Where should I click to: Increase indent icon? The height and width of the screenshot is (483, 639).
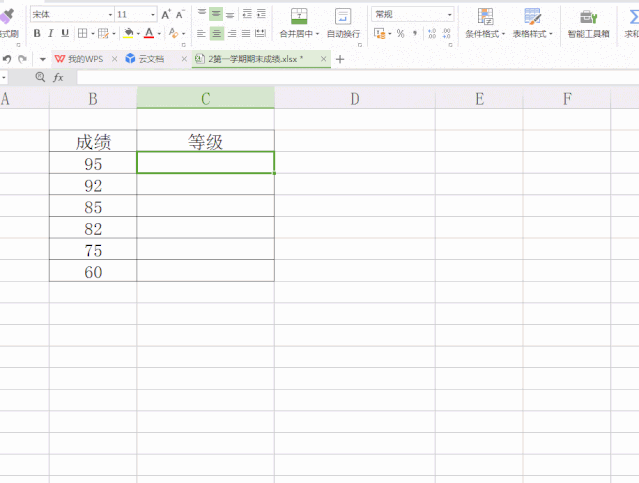coord(261,14)
